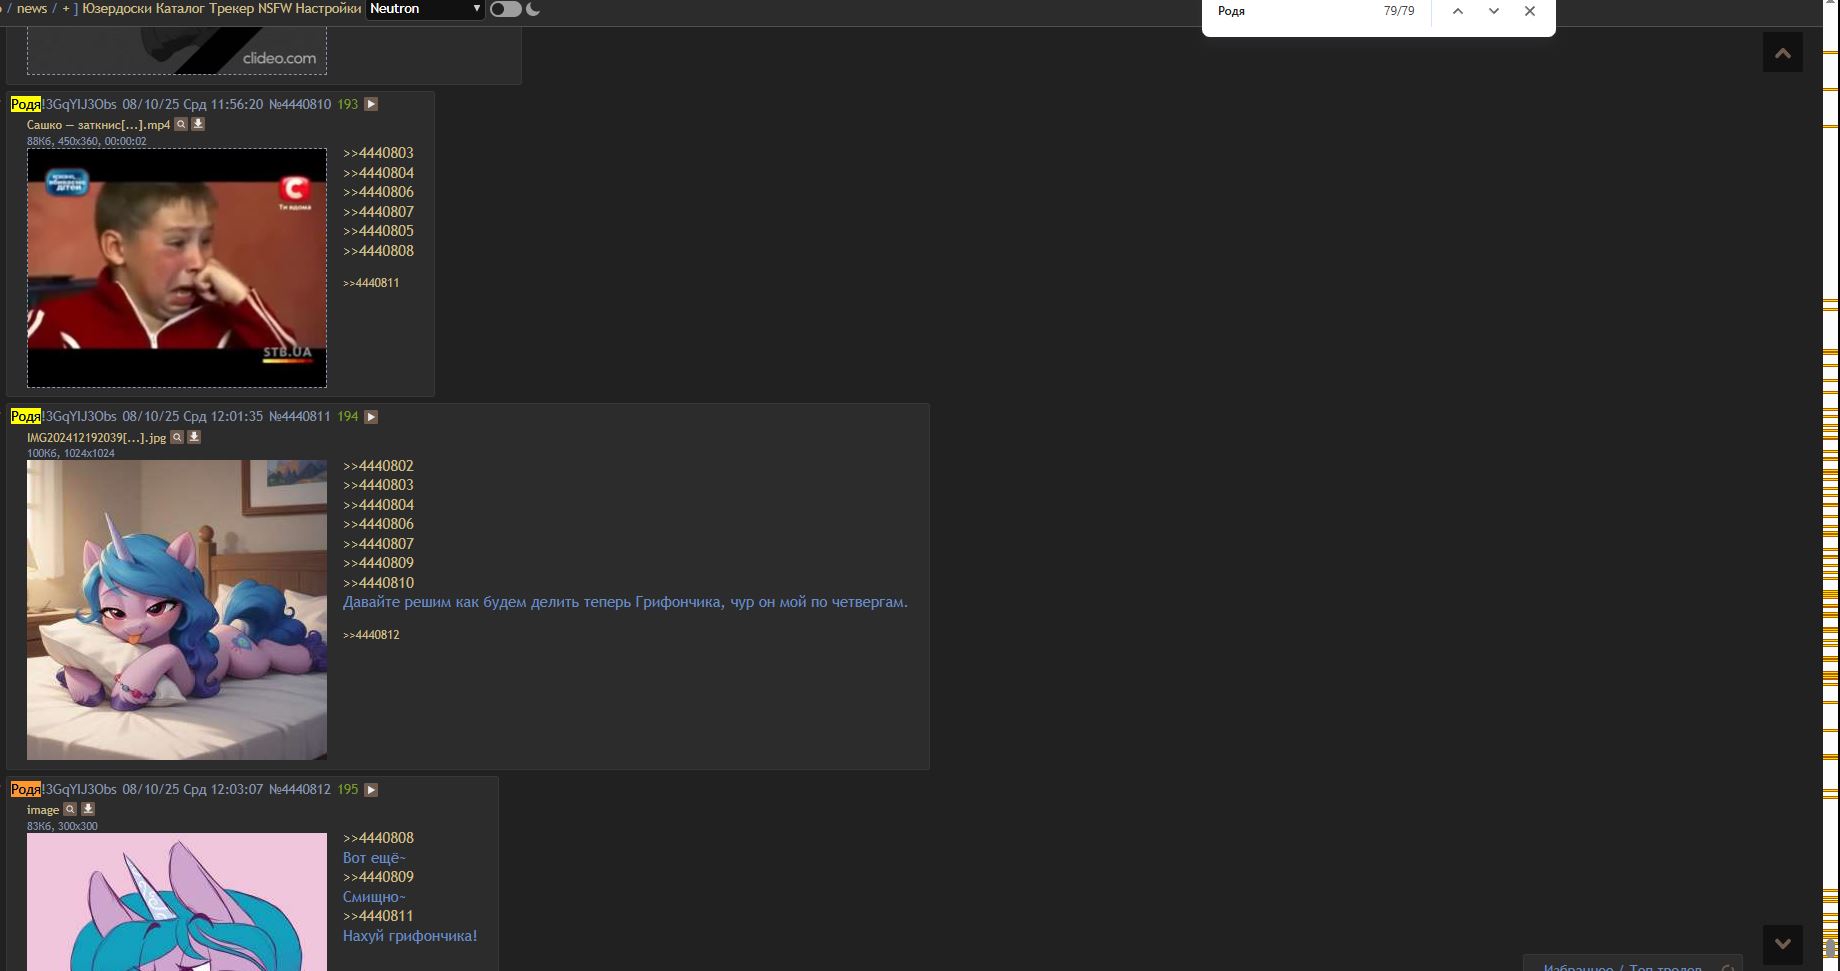
Task: Toggle the dark theme switch
Action: pyautogui.click(x=506, y=9)
